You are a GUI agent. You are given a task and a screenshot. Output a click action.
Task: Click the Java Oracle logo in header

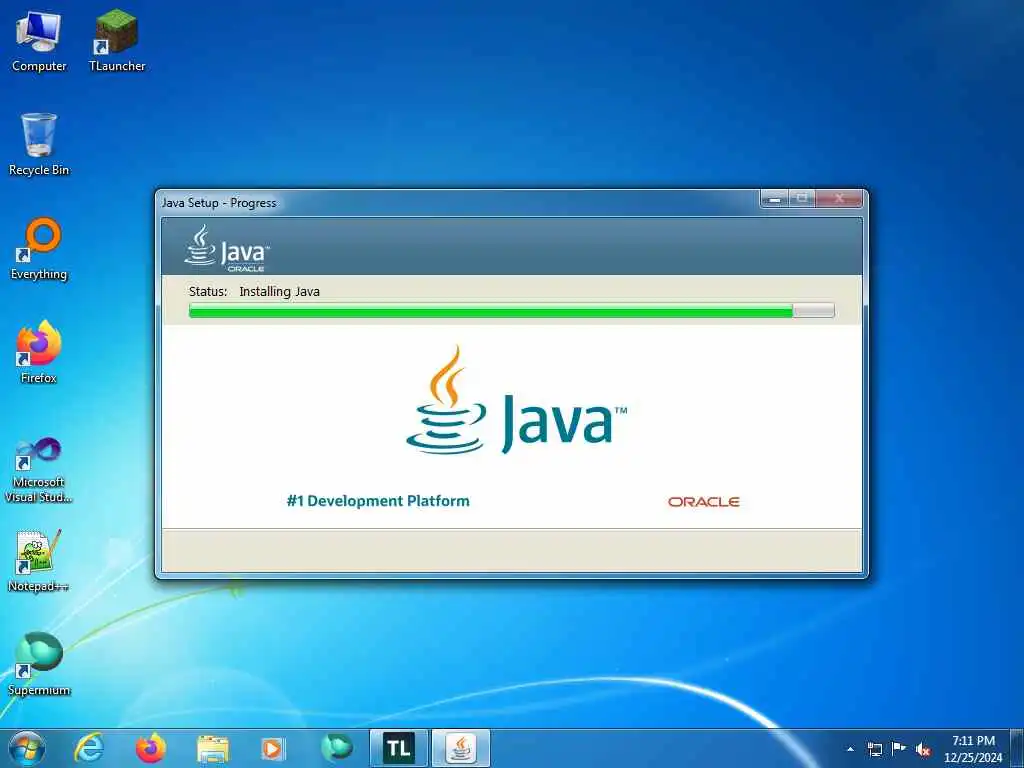click(227, 248)
